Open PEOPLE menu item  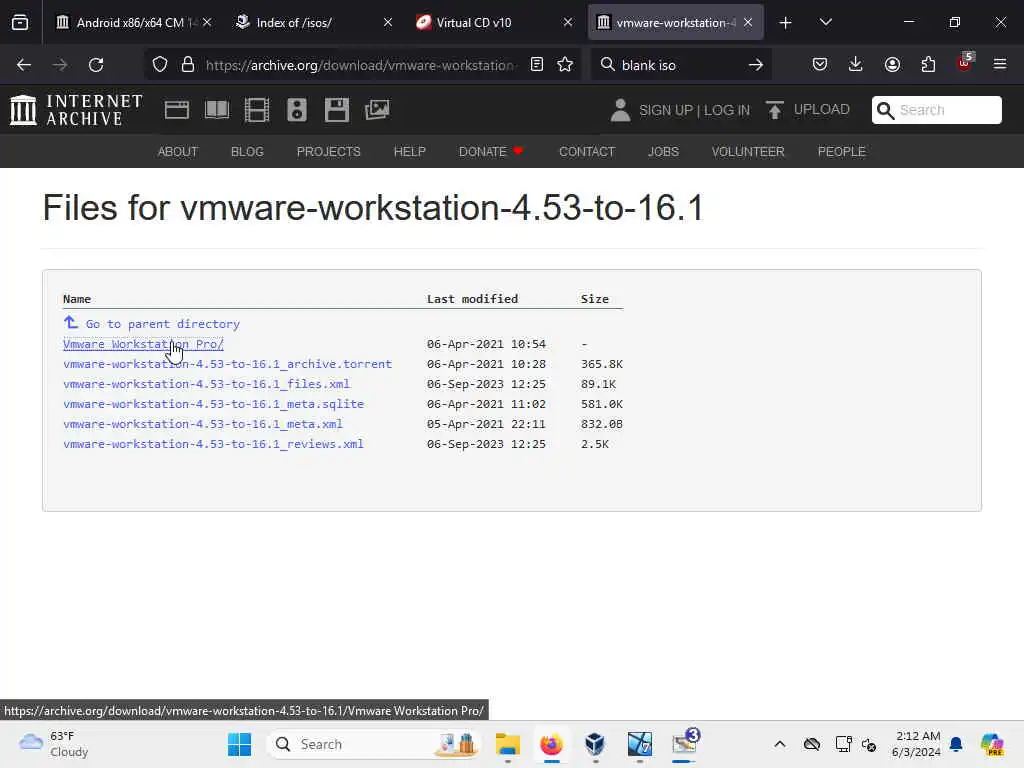841,152
